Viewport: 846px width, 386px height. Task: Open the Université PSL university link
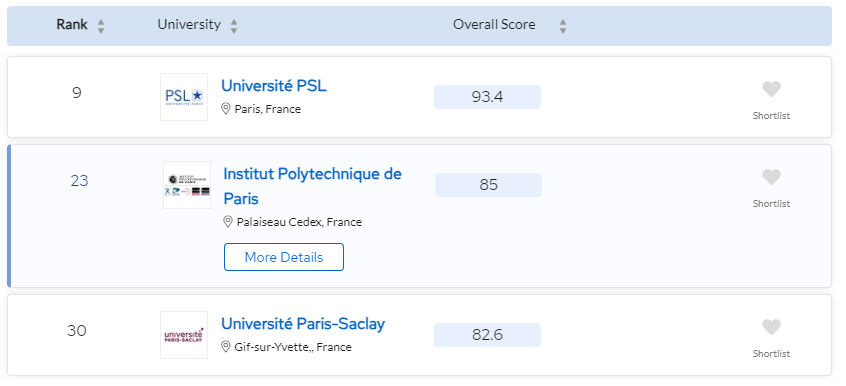(x=274, y=86)
